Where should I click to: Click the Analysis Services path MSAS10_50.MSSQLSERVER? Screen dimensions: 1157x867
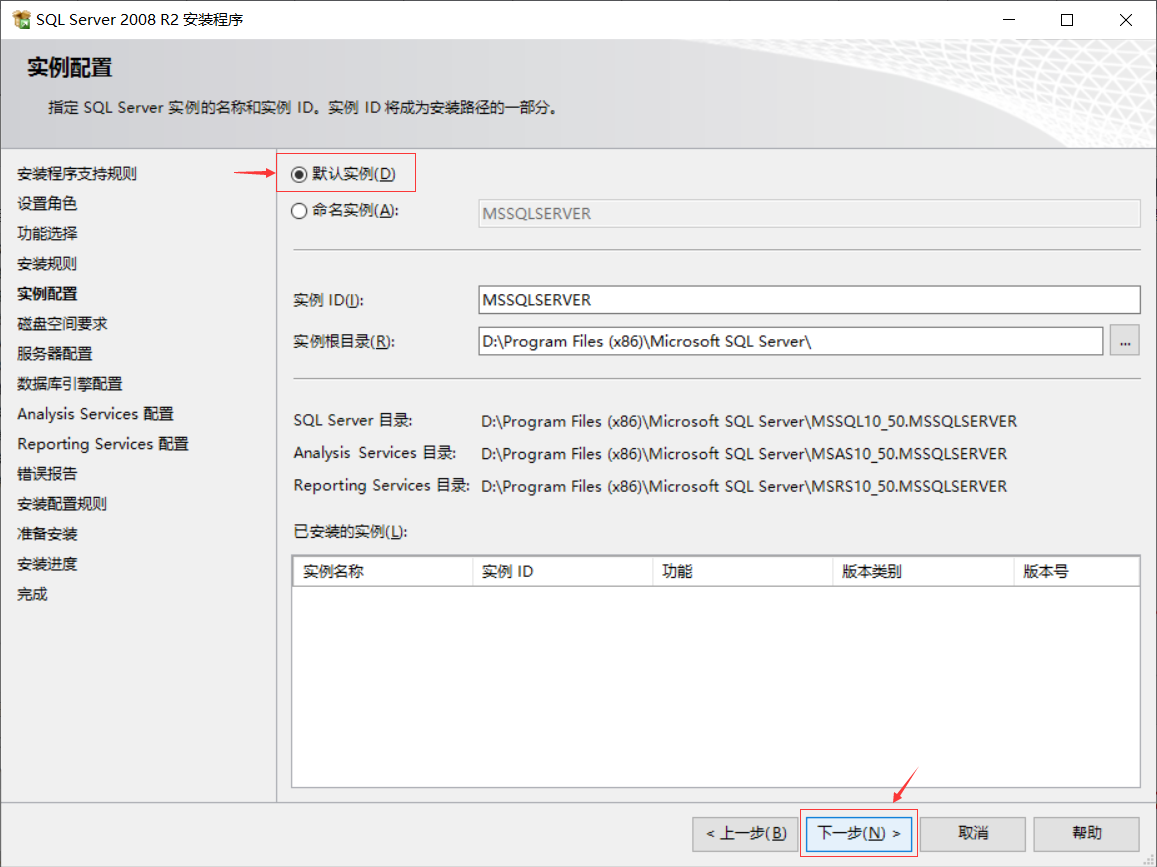pos(744,454)
